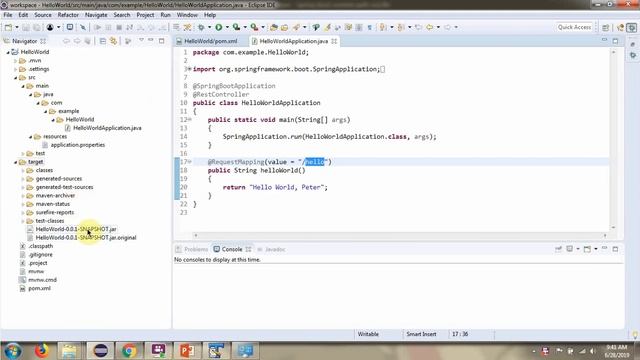Viewport: 640px width, 360px height.
Task: Open the Window menu
Action: tap(187, 15)
